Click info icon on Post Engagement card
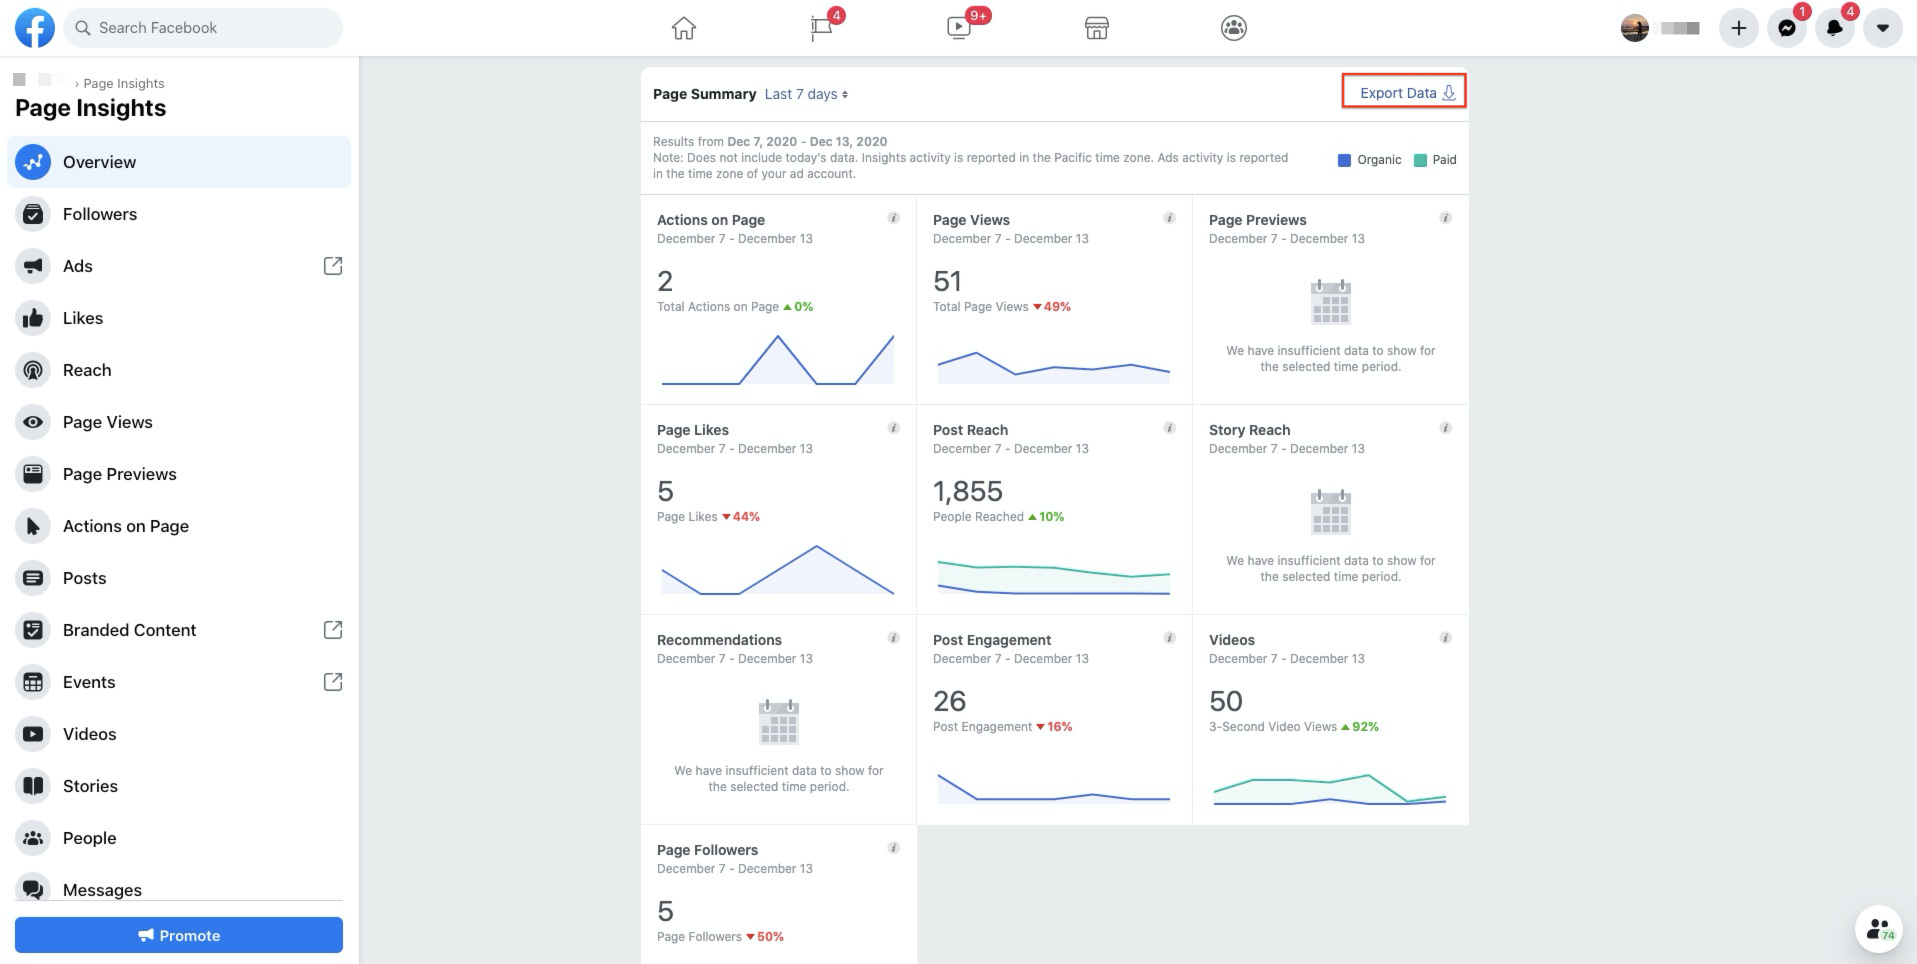 click(x=1170, y=638)
